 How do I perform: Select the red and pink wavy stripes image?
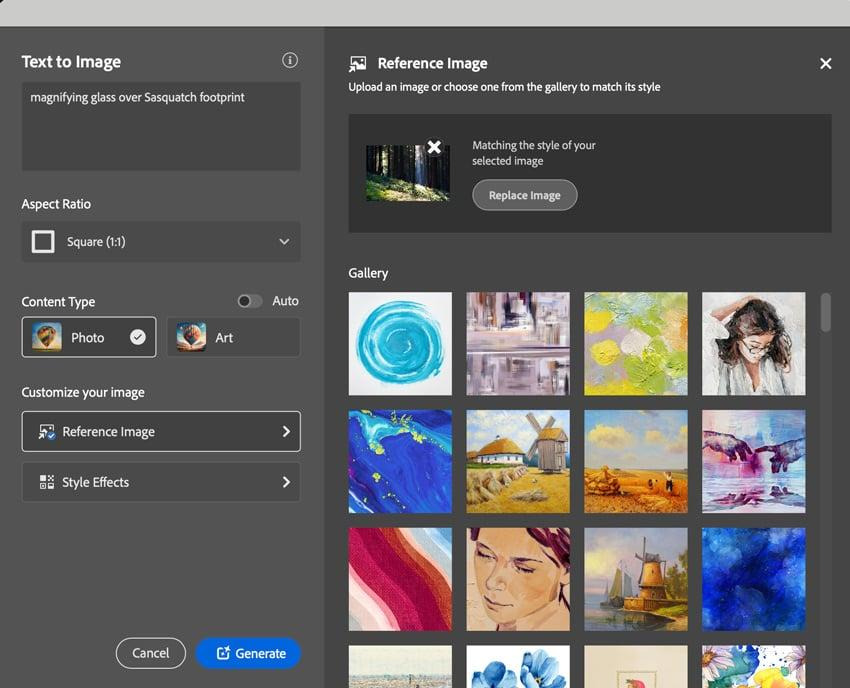(x=400, y=579)
